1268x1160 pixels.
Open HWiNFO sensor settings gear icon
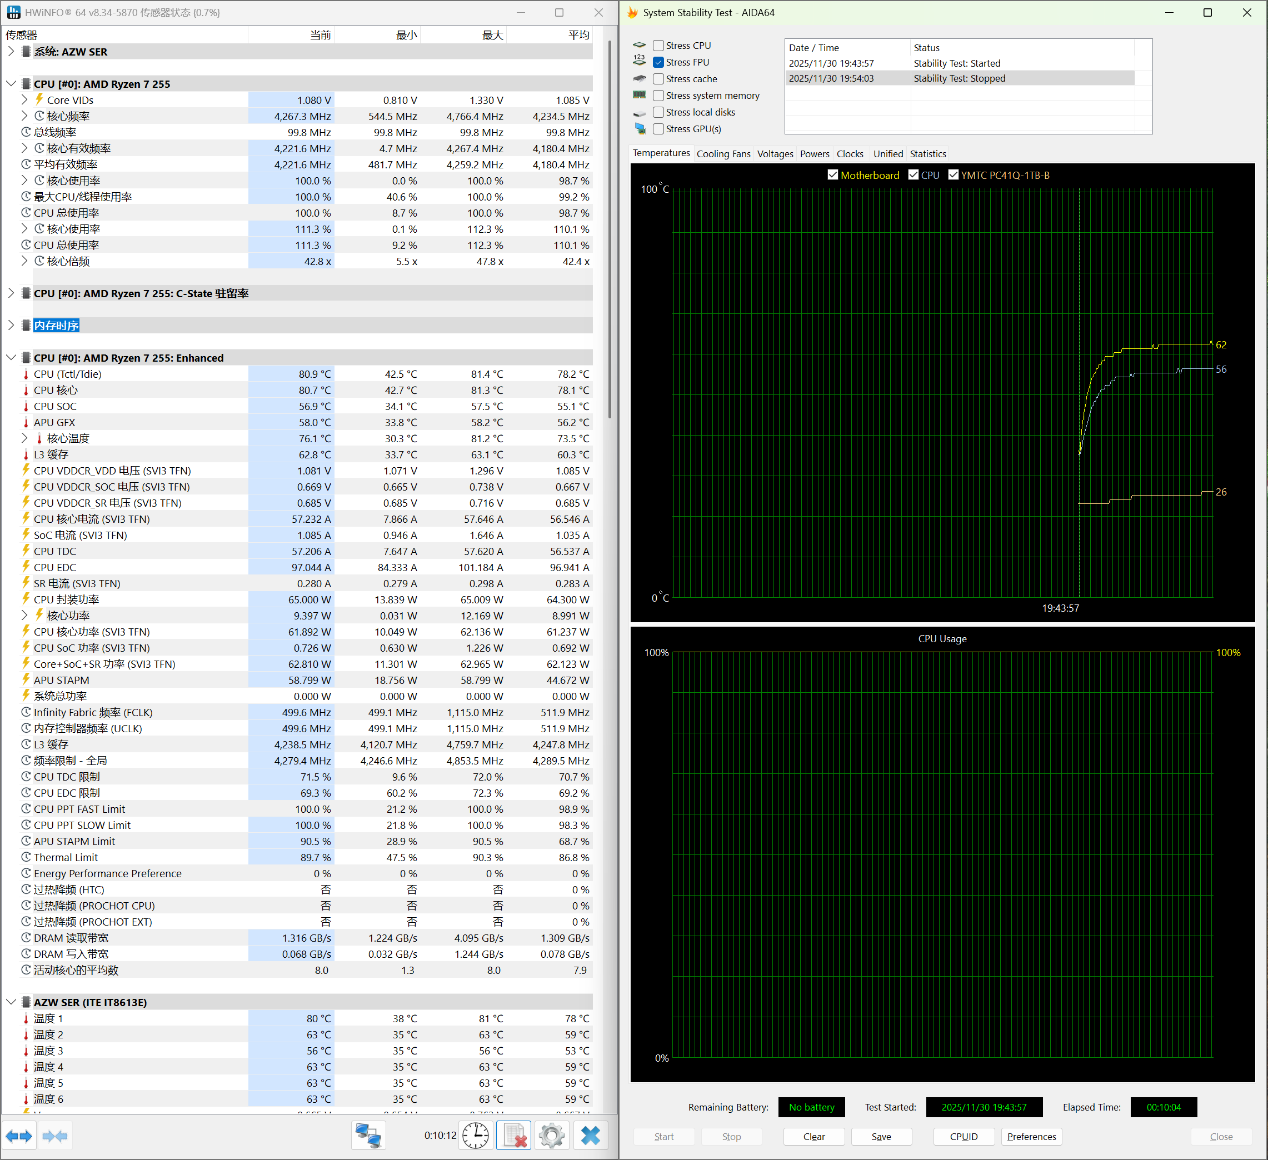[552, 1136]
